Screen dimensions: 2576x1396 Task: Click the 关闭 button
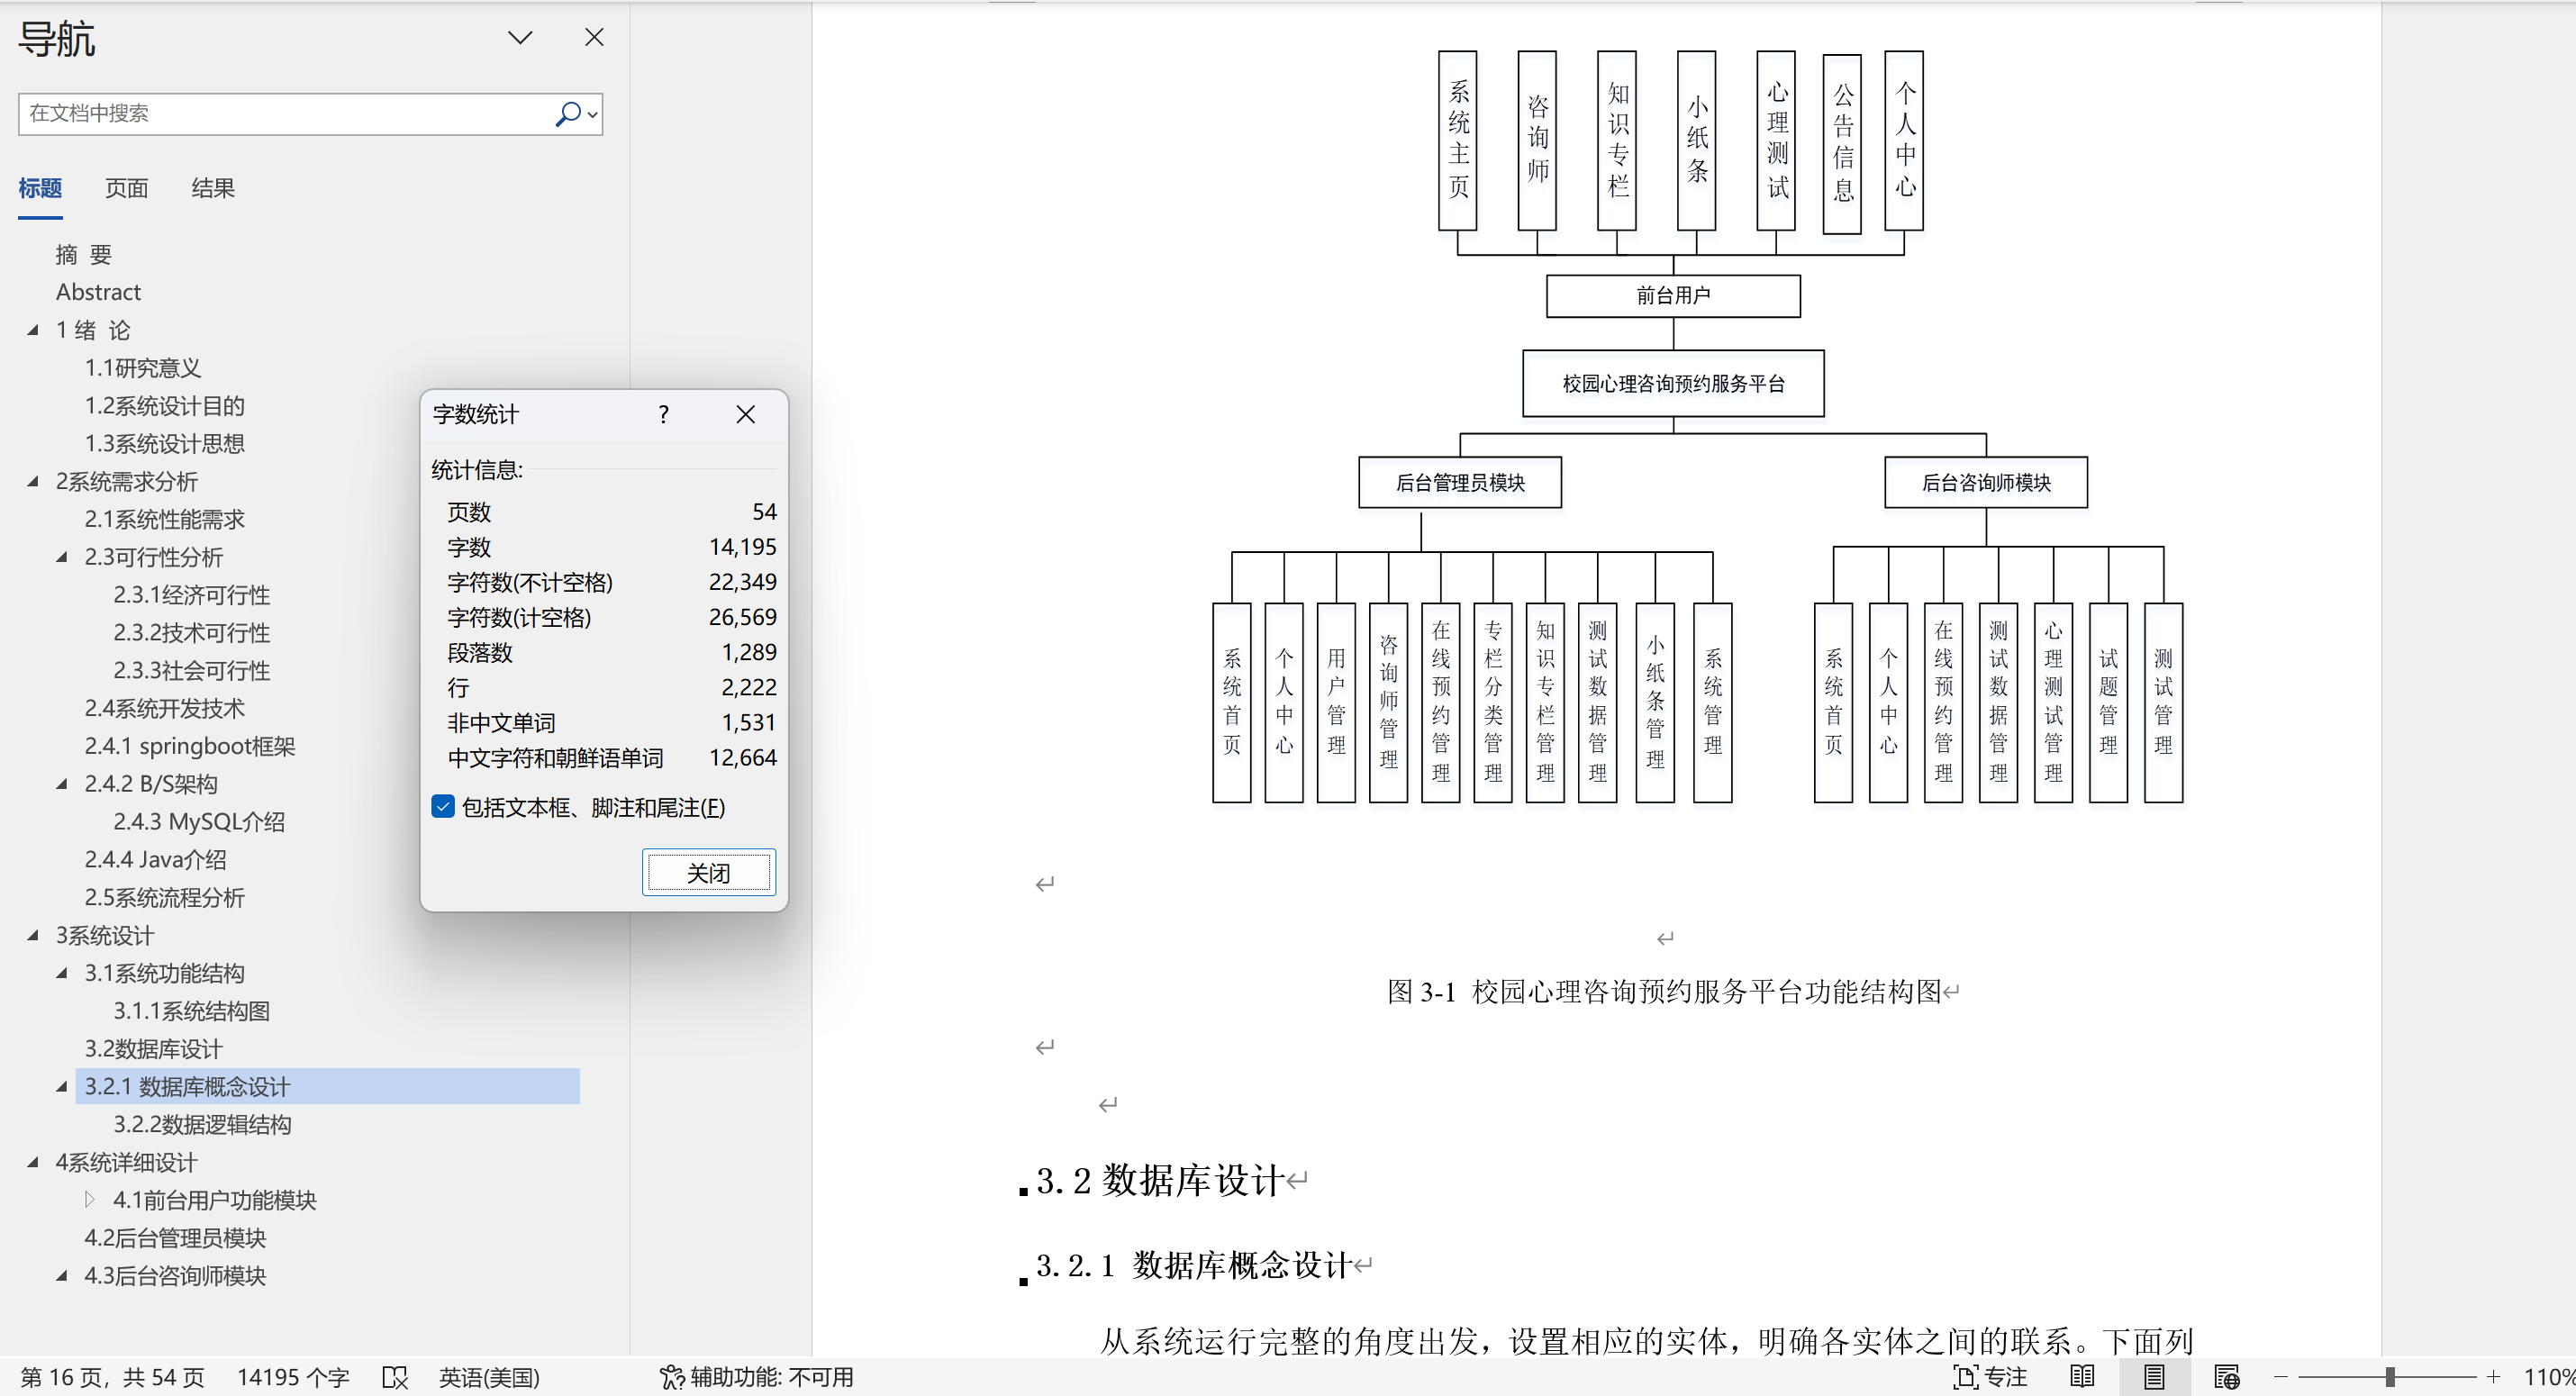click(x=709, y=873)
